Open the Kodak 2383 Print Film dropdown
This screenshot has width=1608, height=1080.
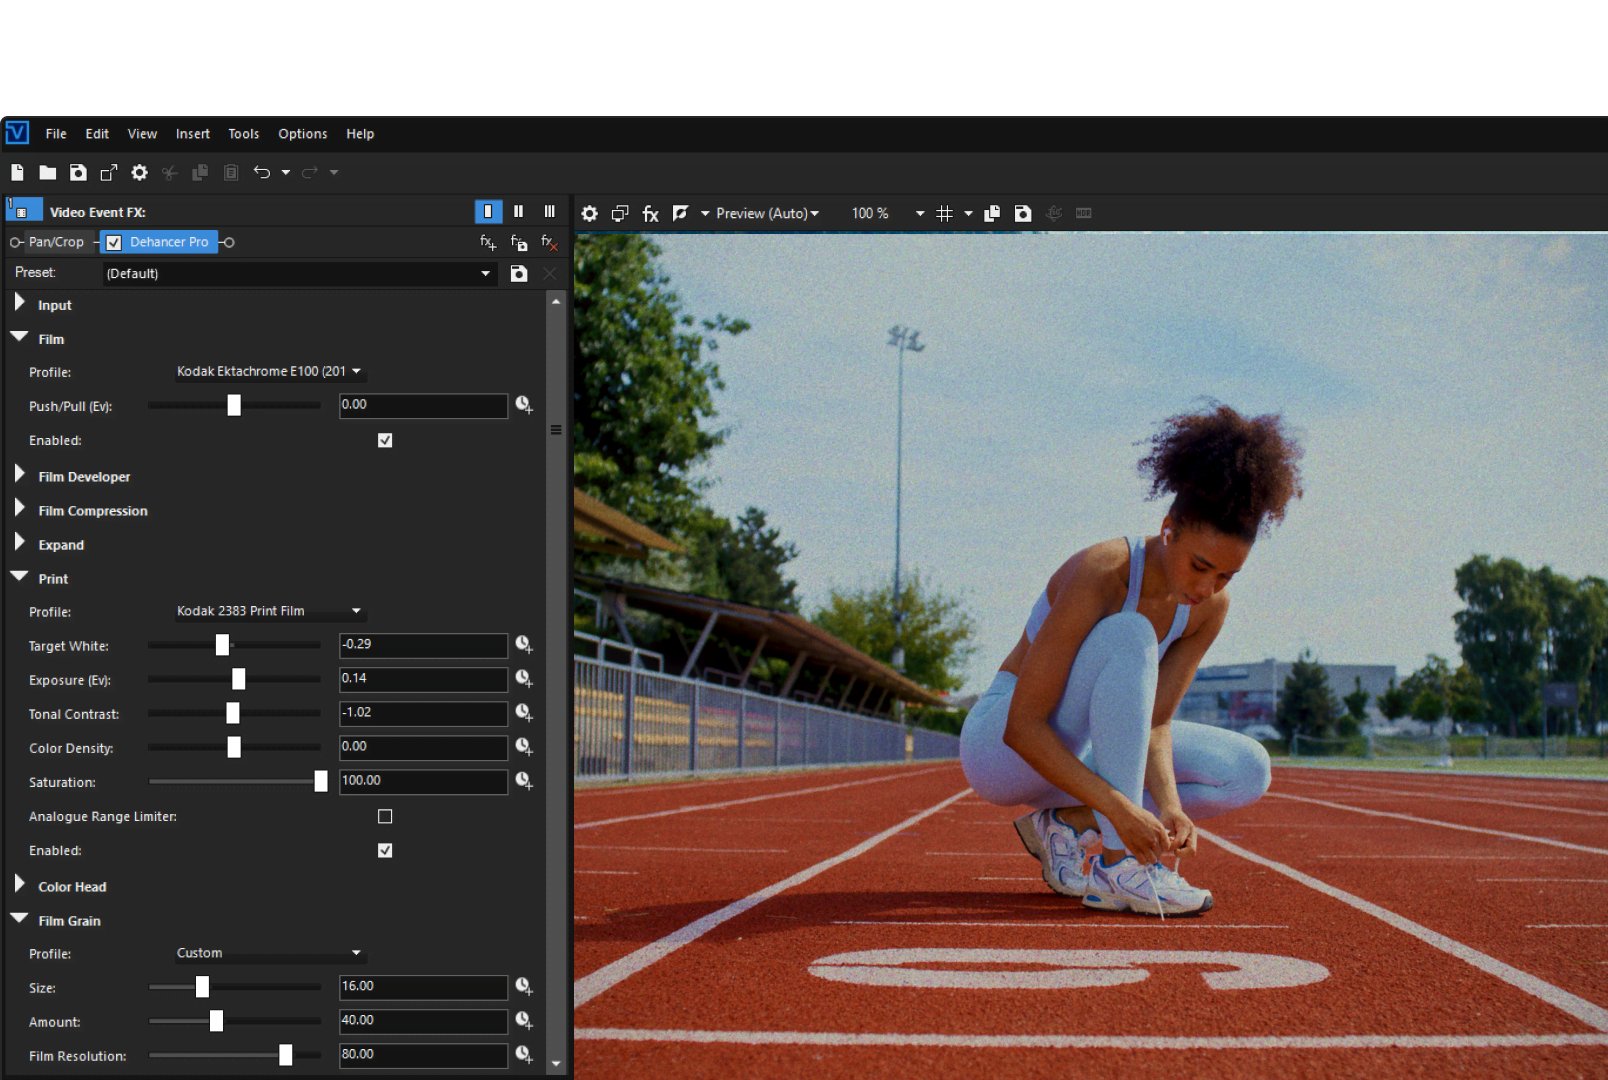[270, 611]
